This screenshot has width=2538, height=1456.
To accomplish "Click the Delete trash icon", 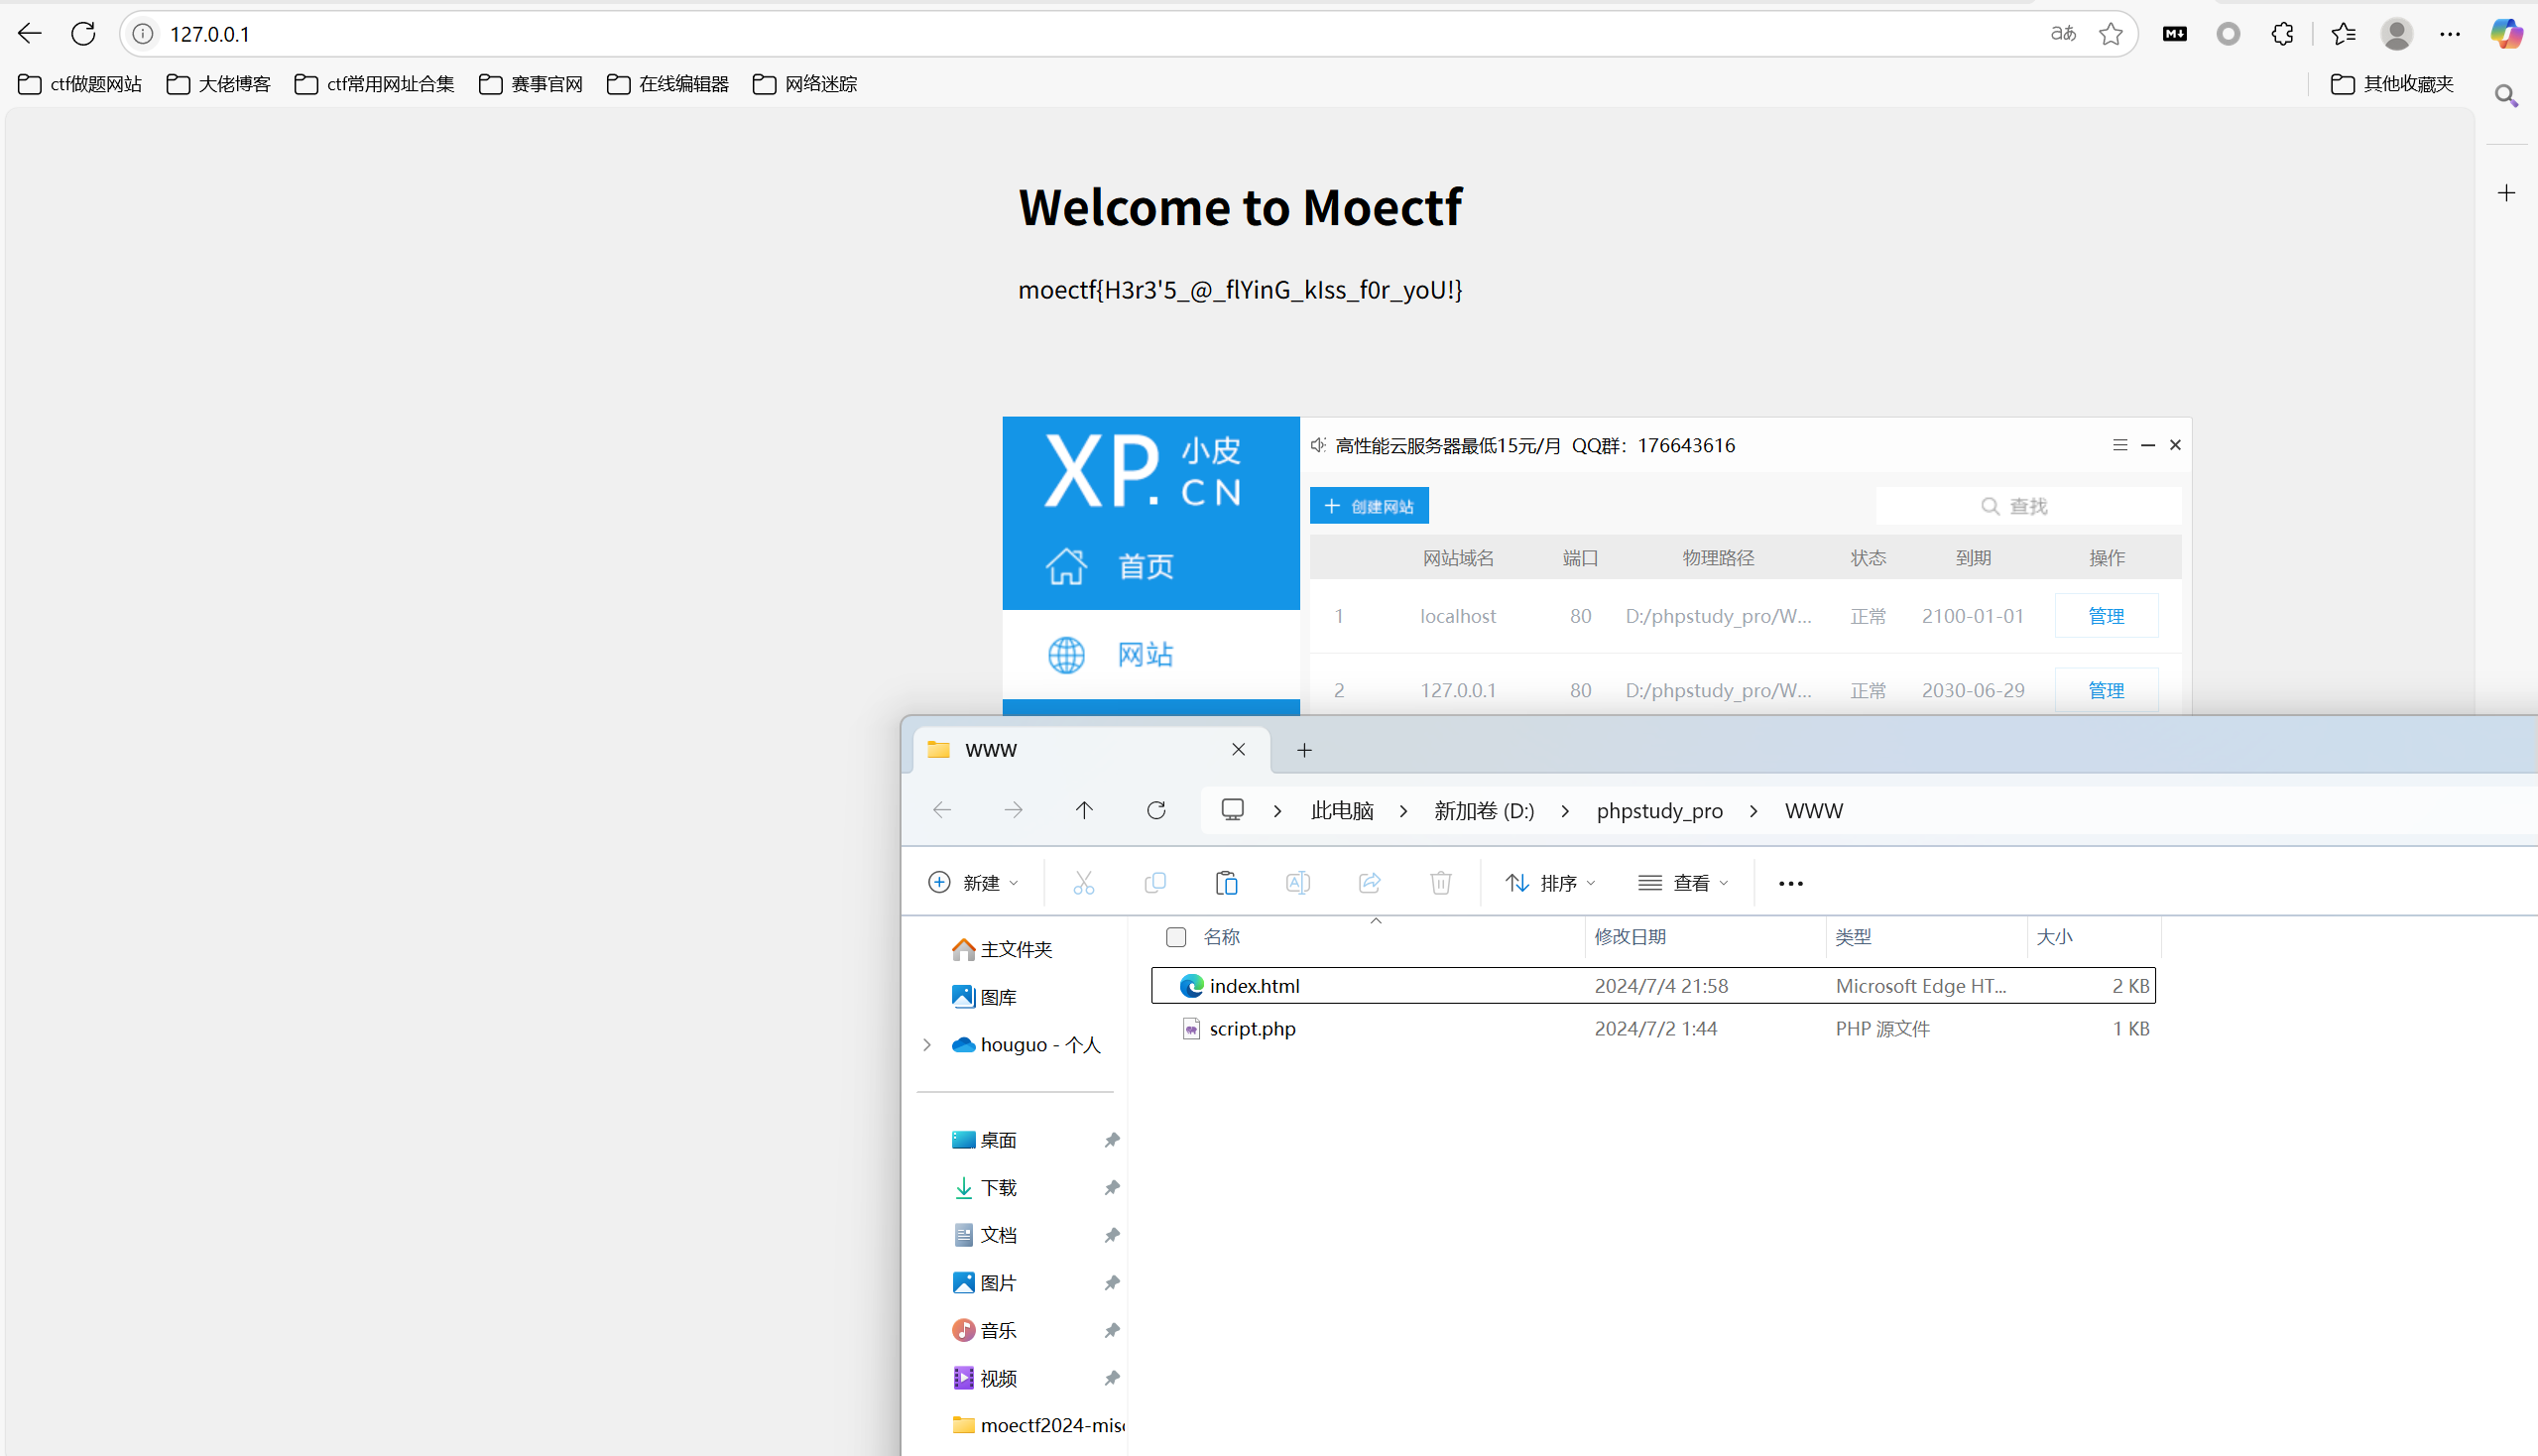I will [x=1441, y=883].
